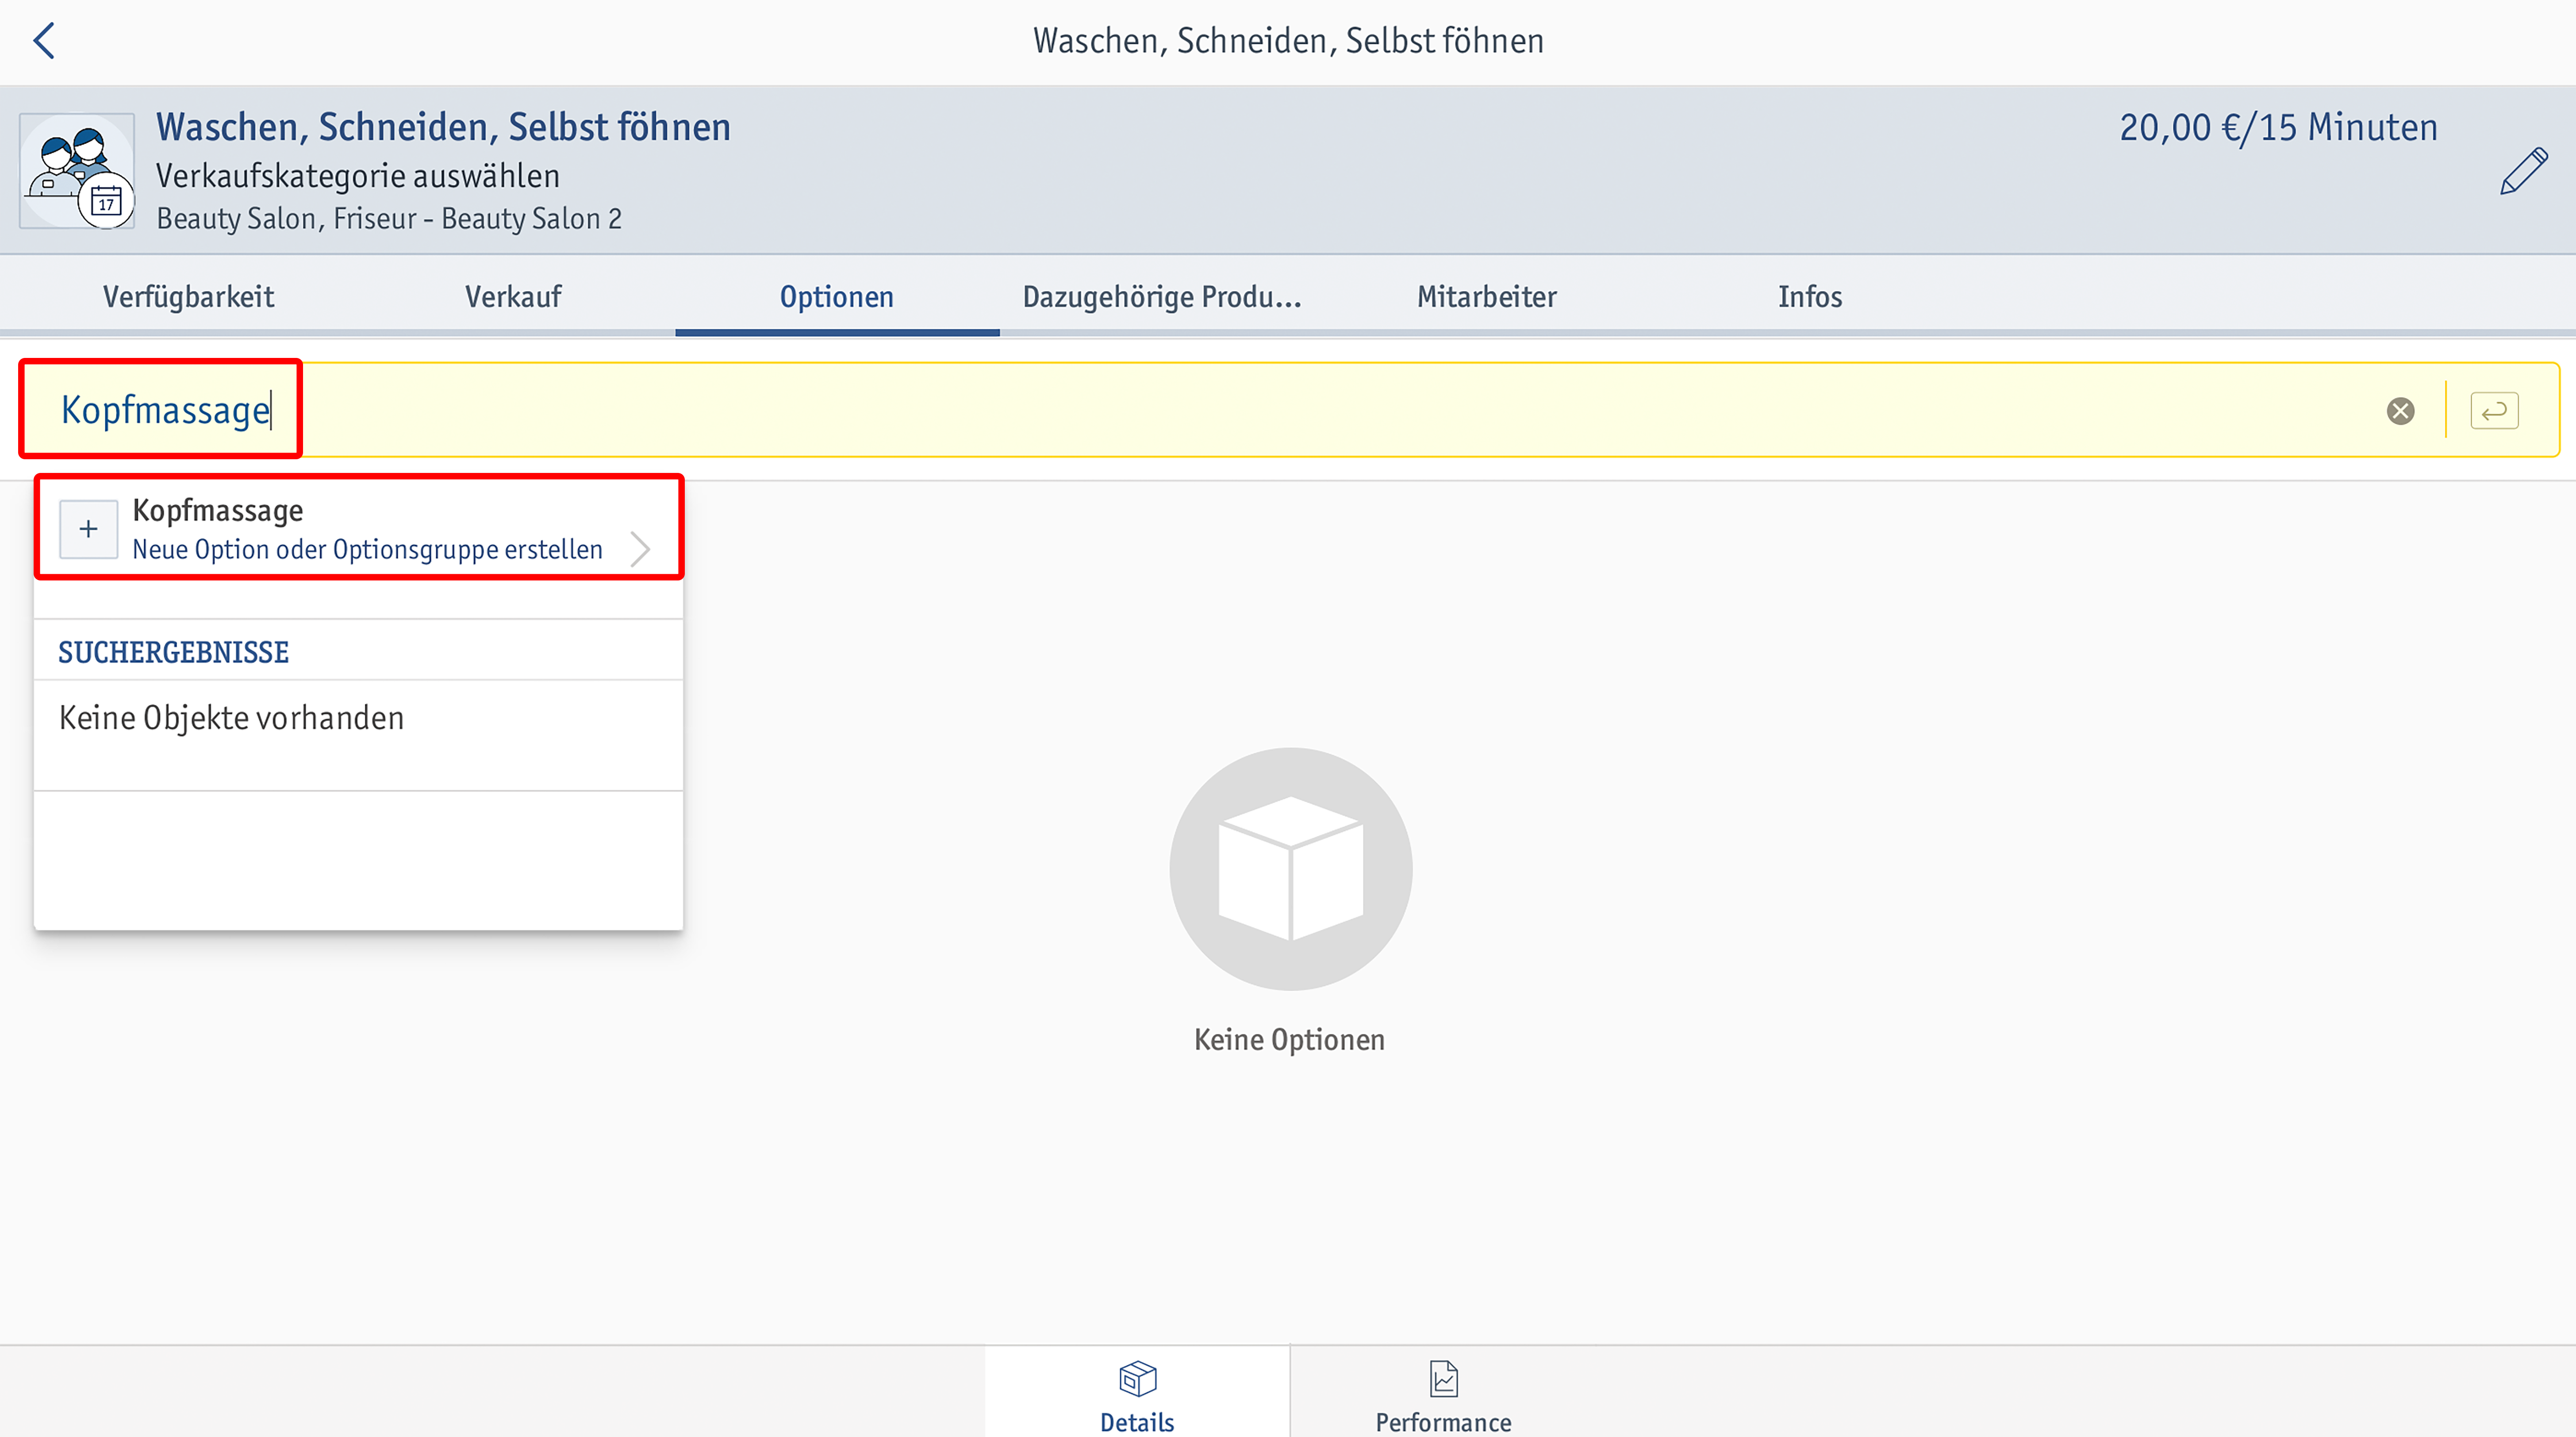Select 'Neue Option oder Optionsgruppe erstellen'
The height and width of the screenshot is (1437, 2576).
pos(367,549)
